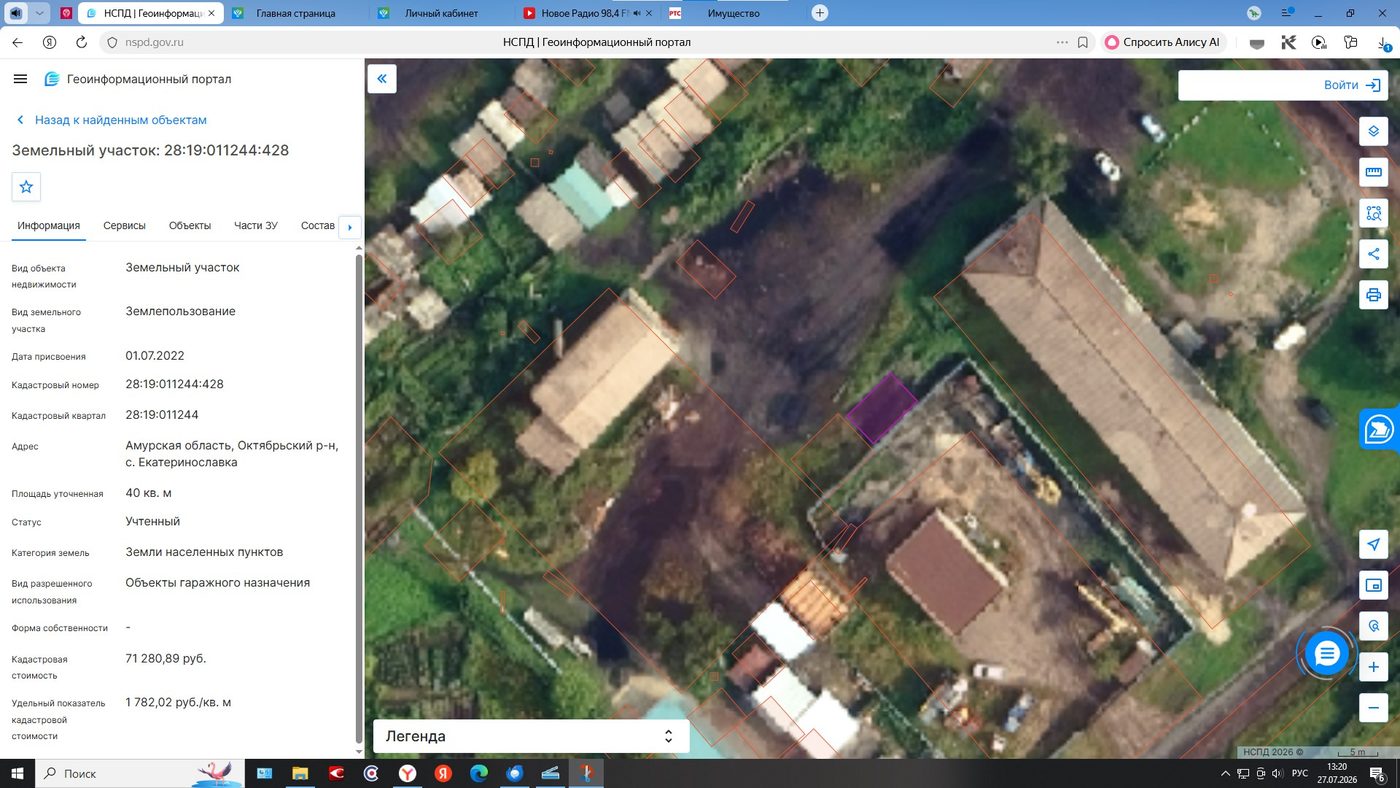Activate the ruler measurement tool

(x=1373, y=172)
